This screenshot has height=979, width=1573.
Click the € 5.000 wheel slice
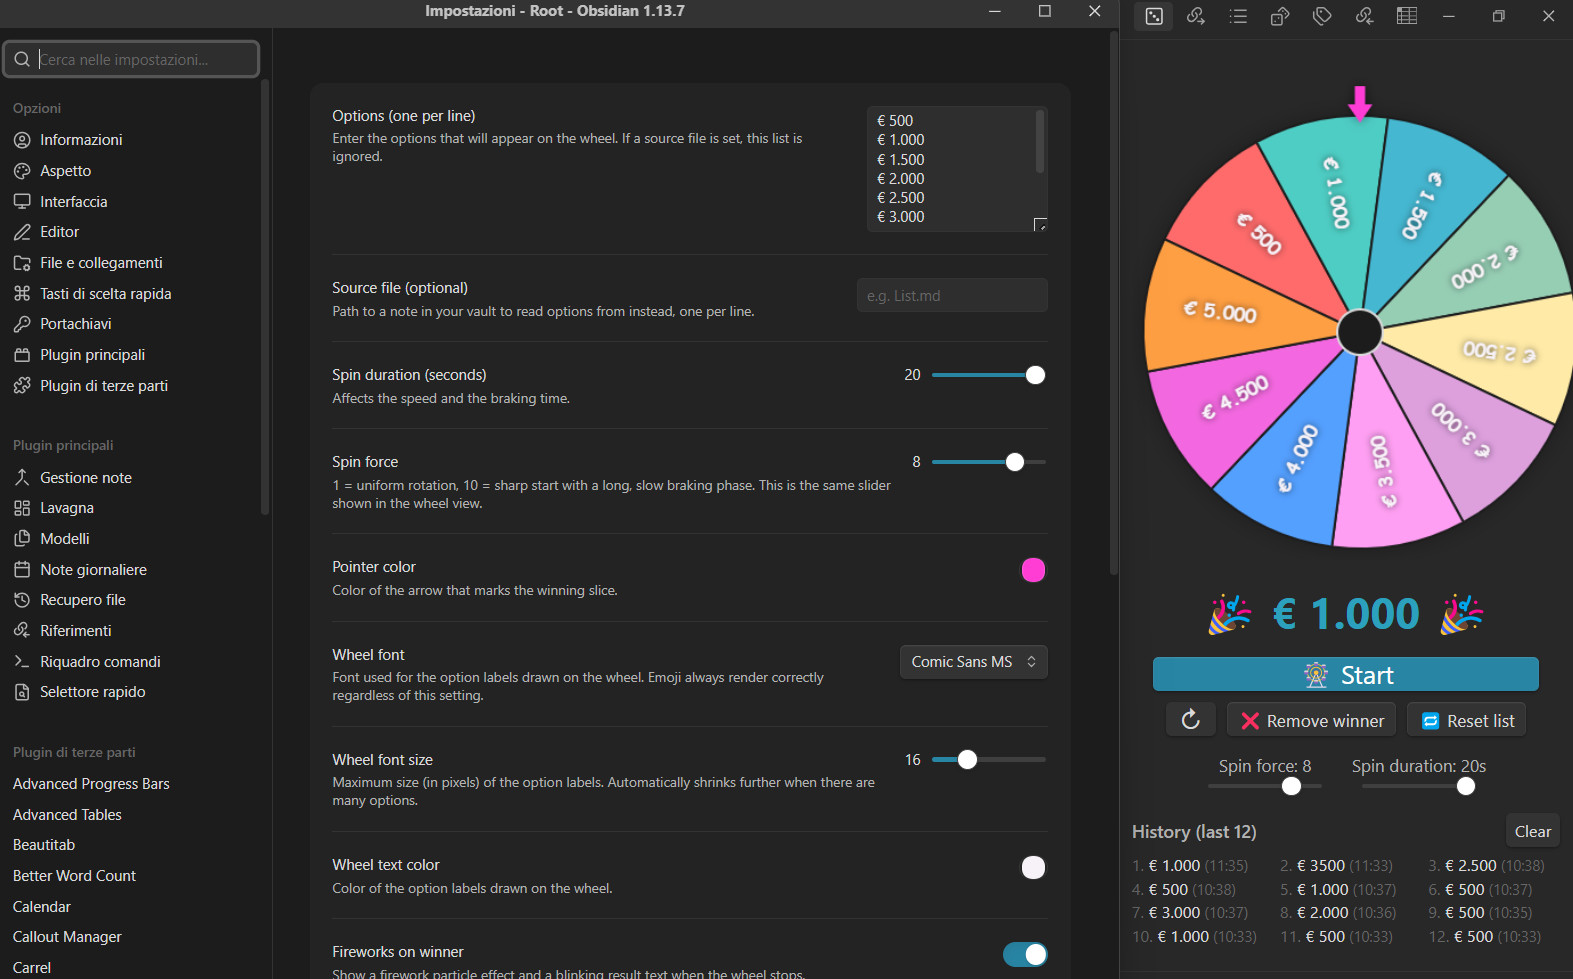1220,311
